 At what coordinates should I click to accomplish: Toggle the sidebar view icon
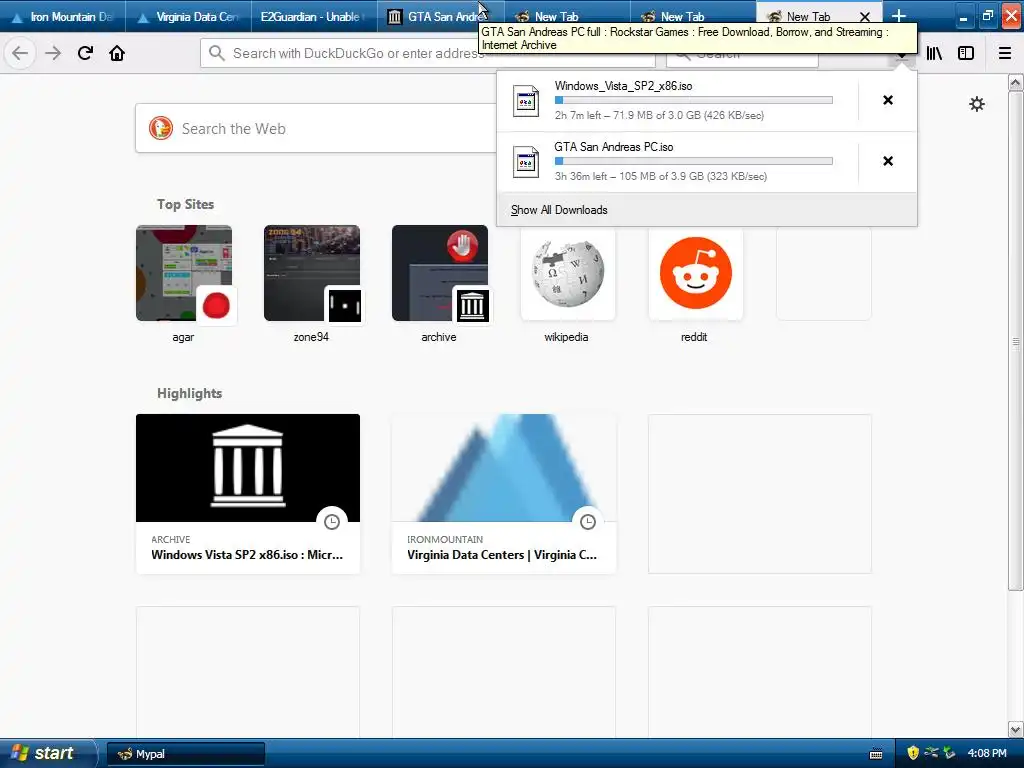966,53
